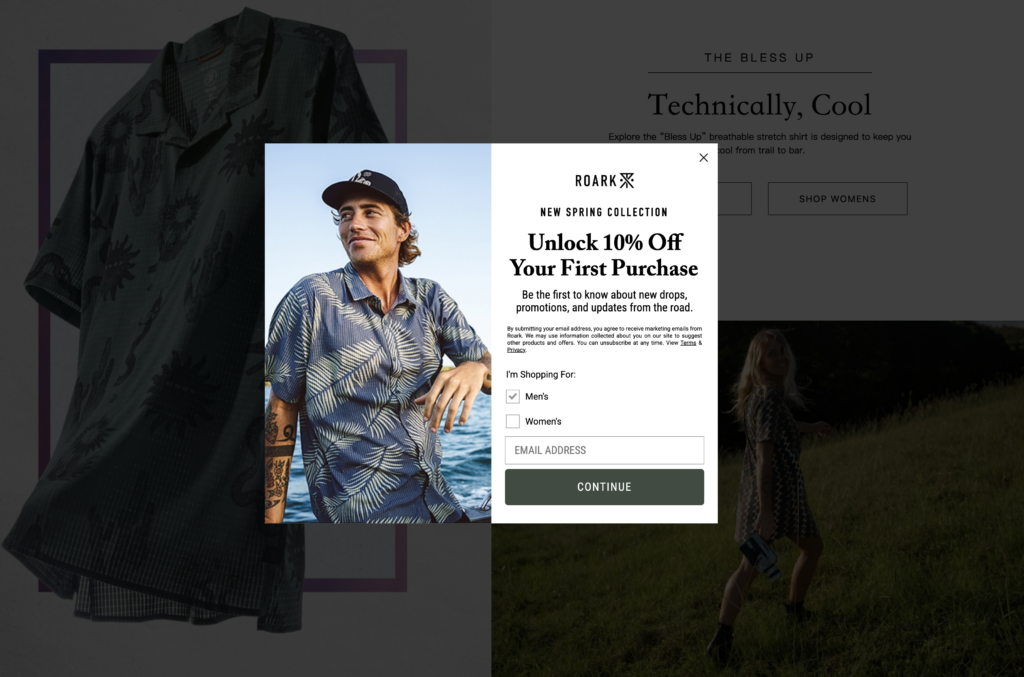This screenshot has height=677, width=1024.
Task: Check the Women's checkbox
Action: point(513,421)
